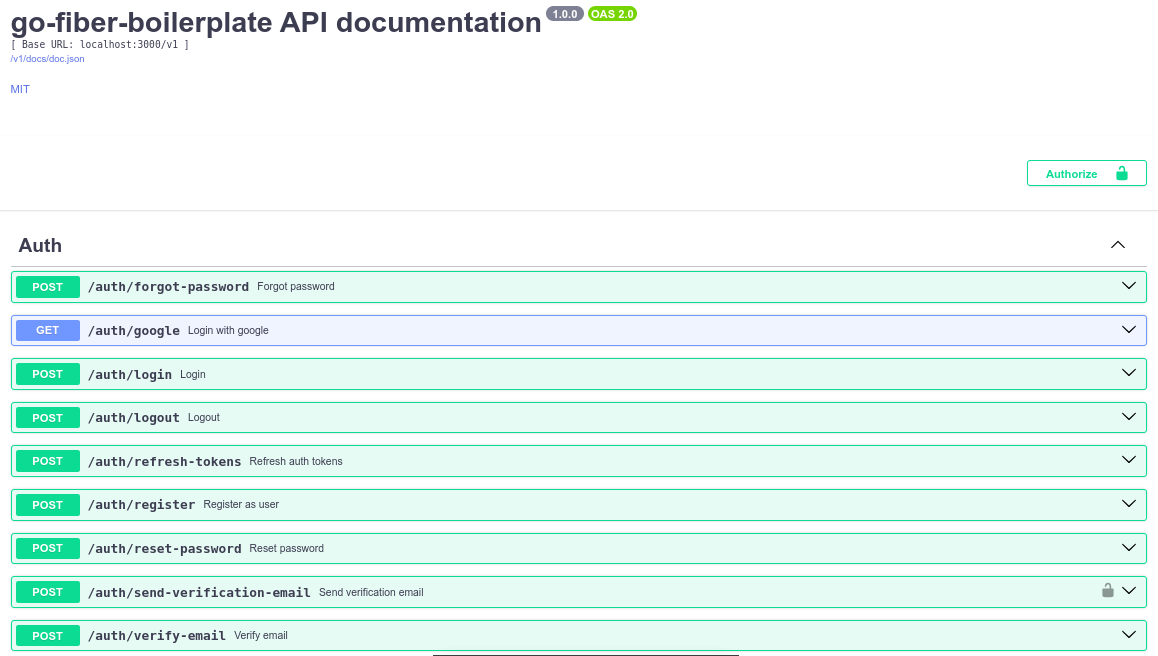
Task: Click the POST badge on /auth/register
Action: point(47,504)
